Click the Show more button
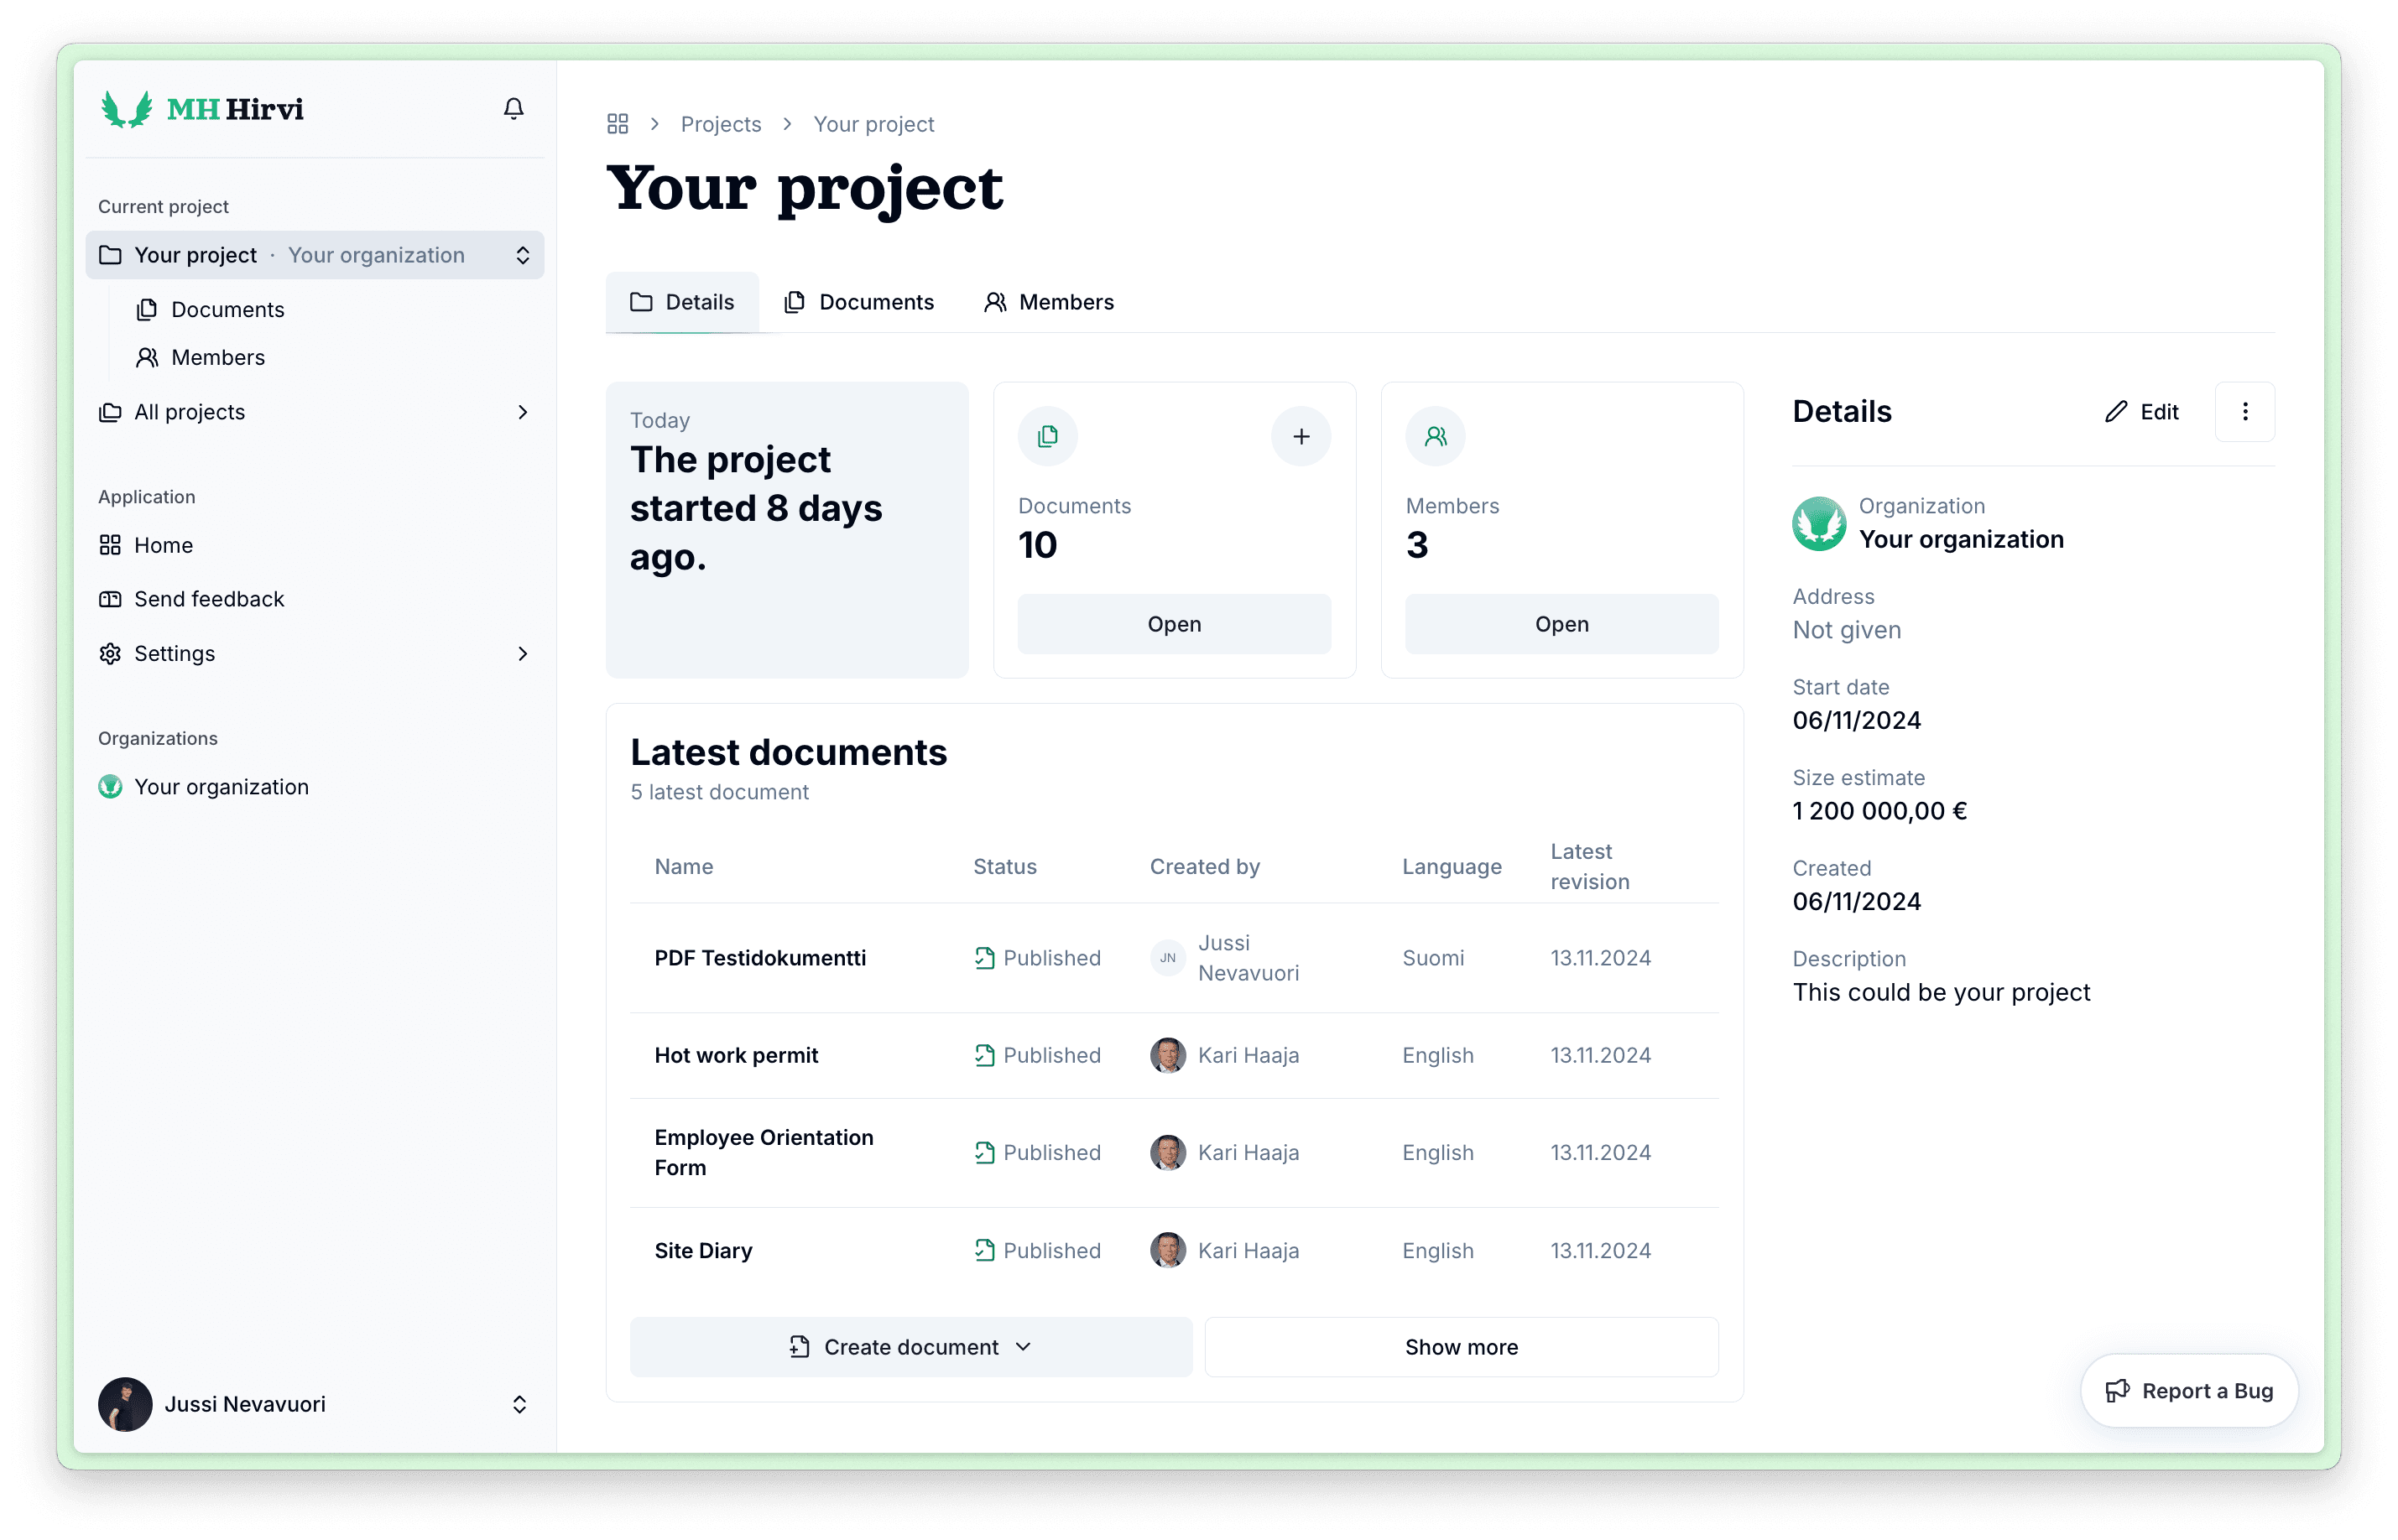Image resolution: width=2398 pixels, height=1540 pixels. point(1460,1347)
